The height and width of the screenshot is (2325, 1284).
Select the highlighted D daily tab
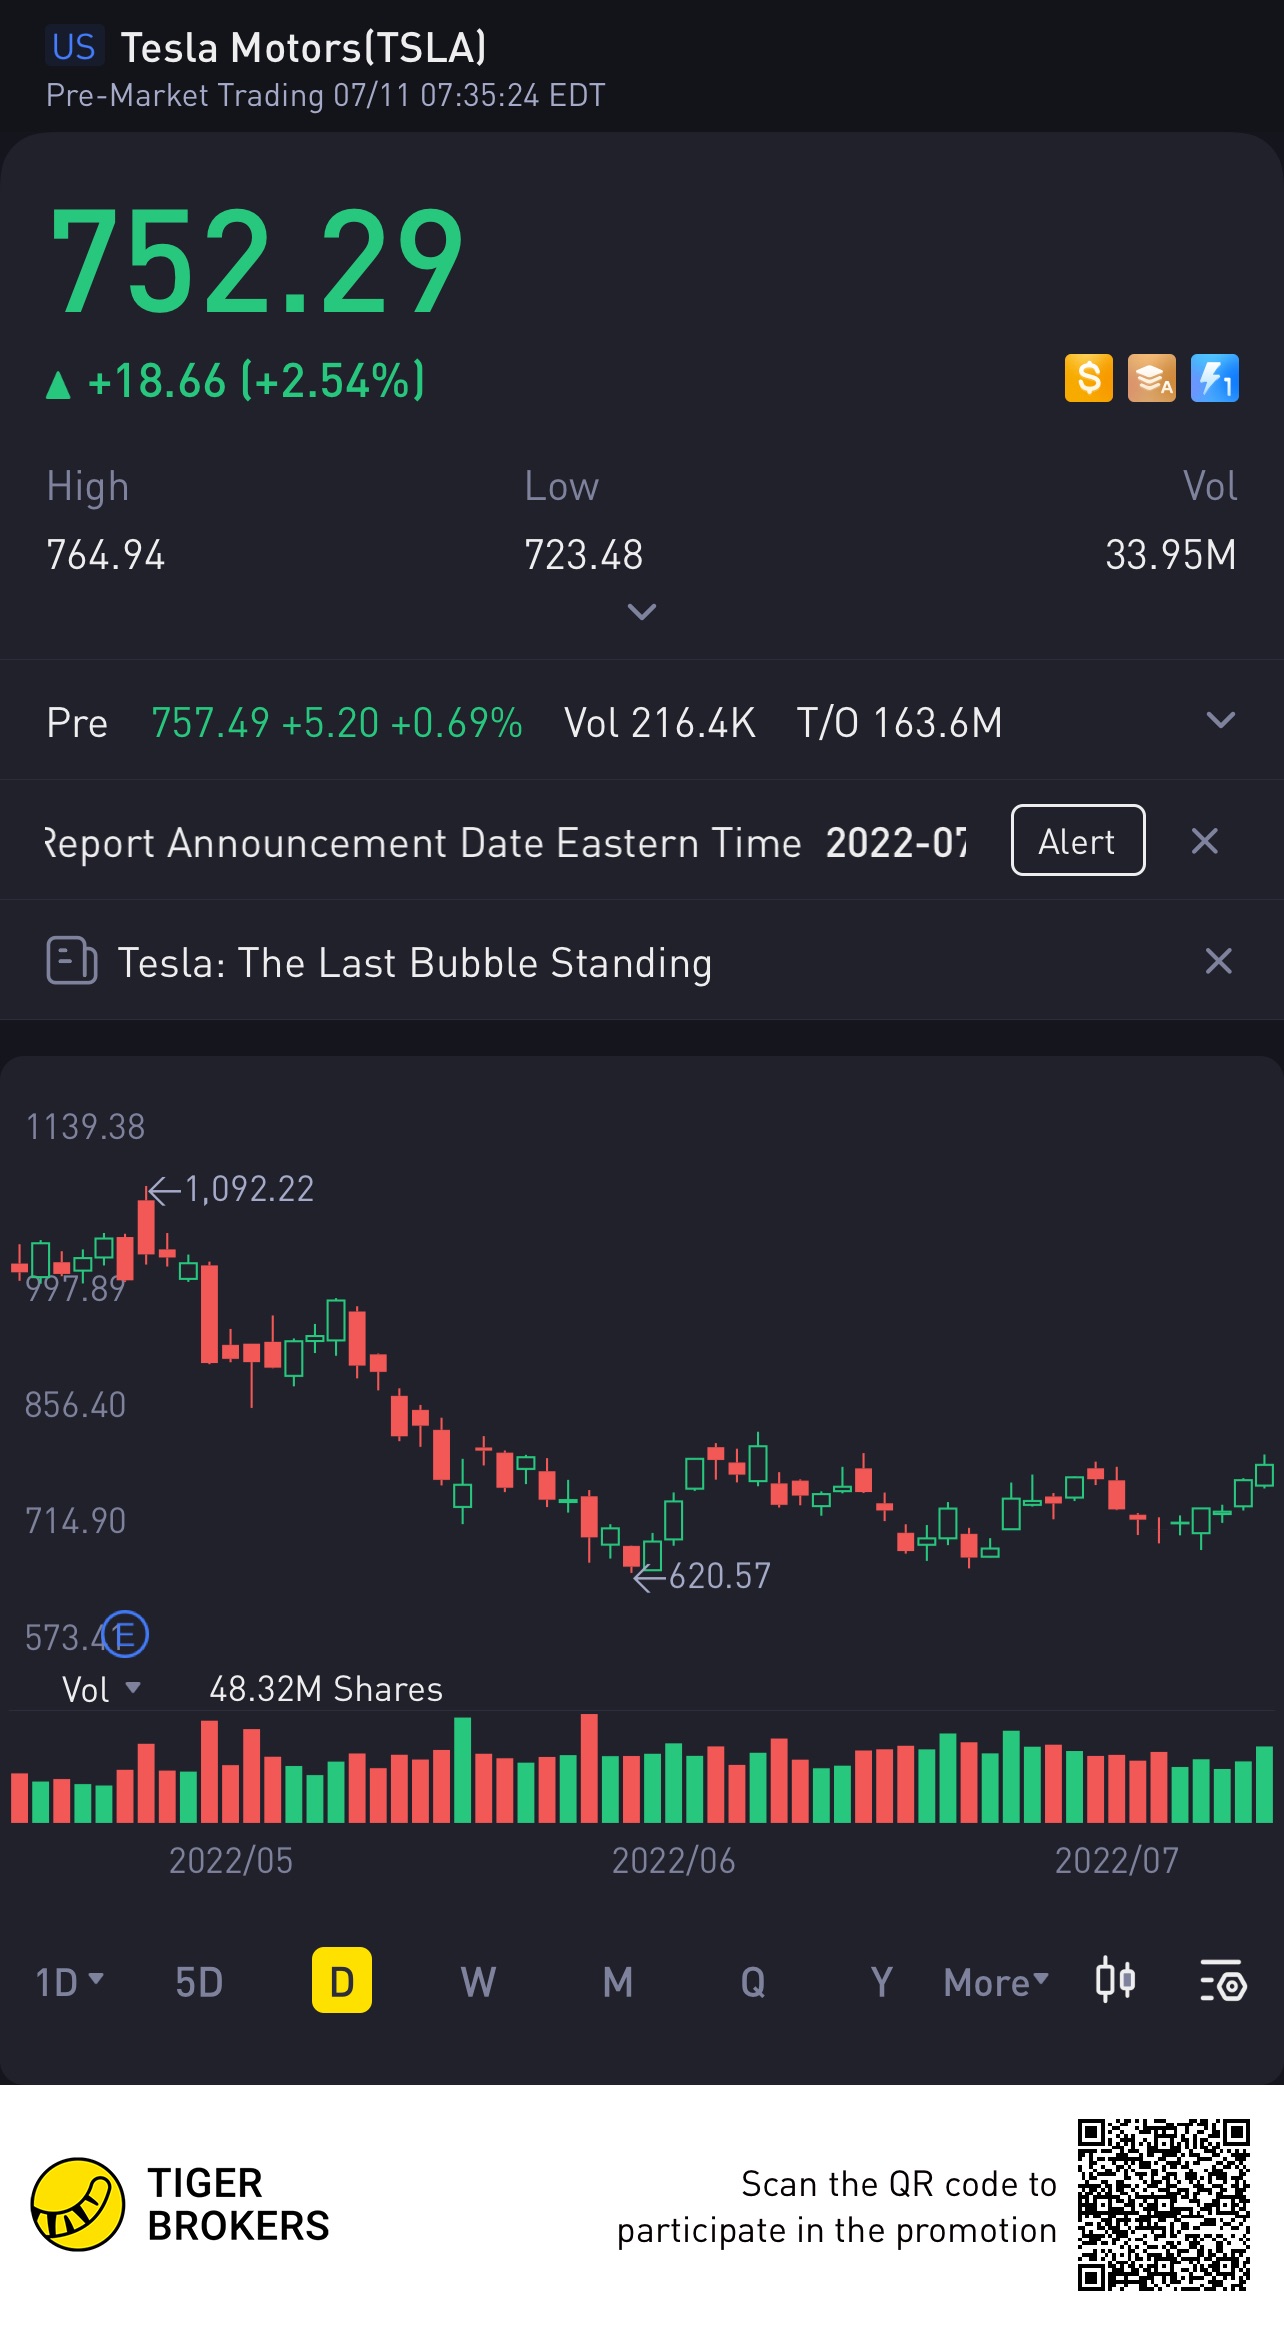[x=341, y=1981]
